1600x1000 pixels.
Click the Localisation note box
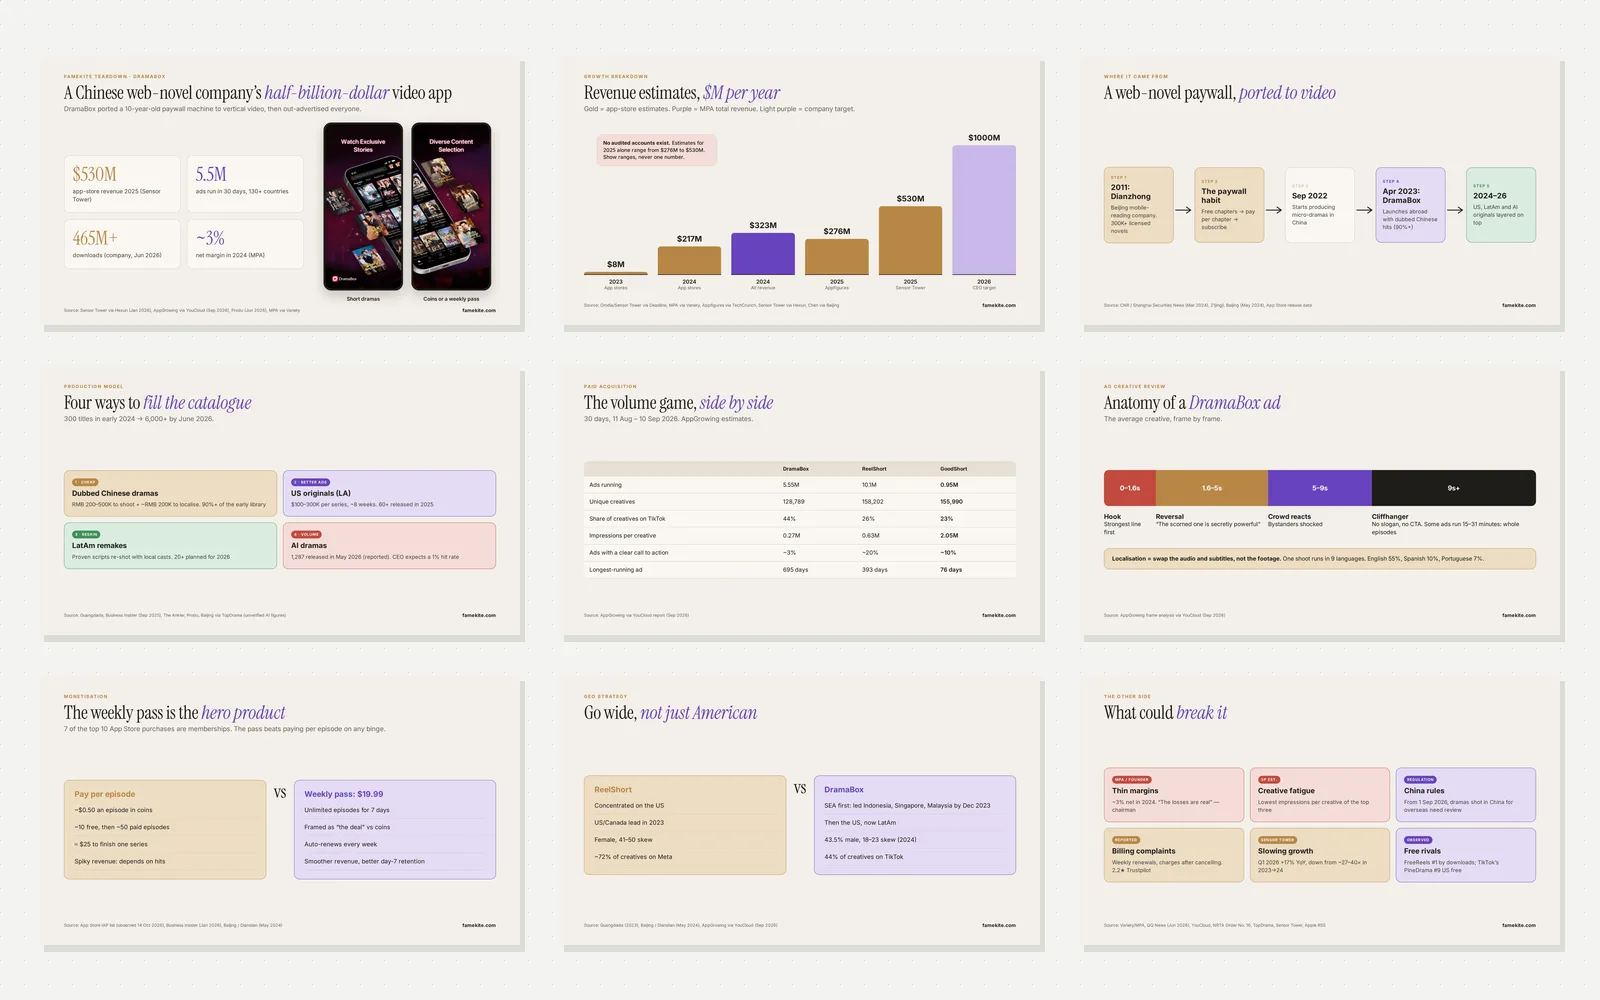point(1320,559)
